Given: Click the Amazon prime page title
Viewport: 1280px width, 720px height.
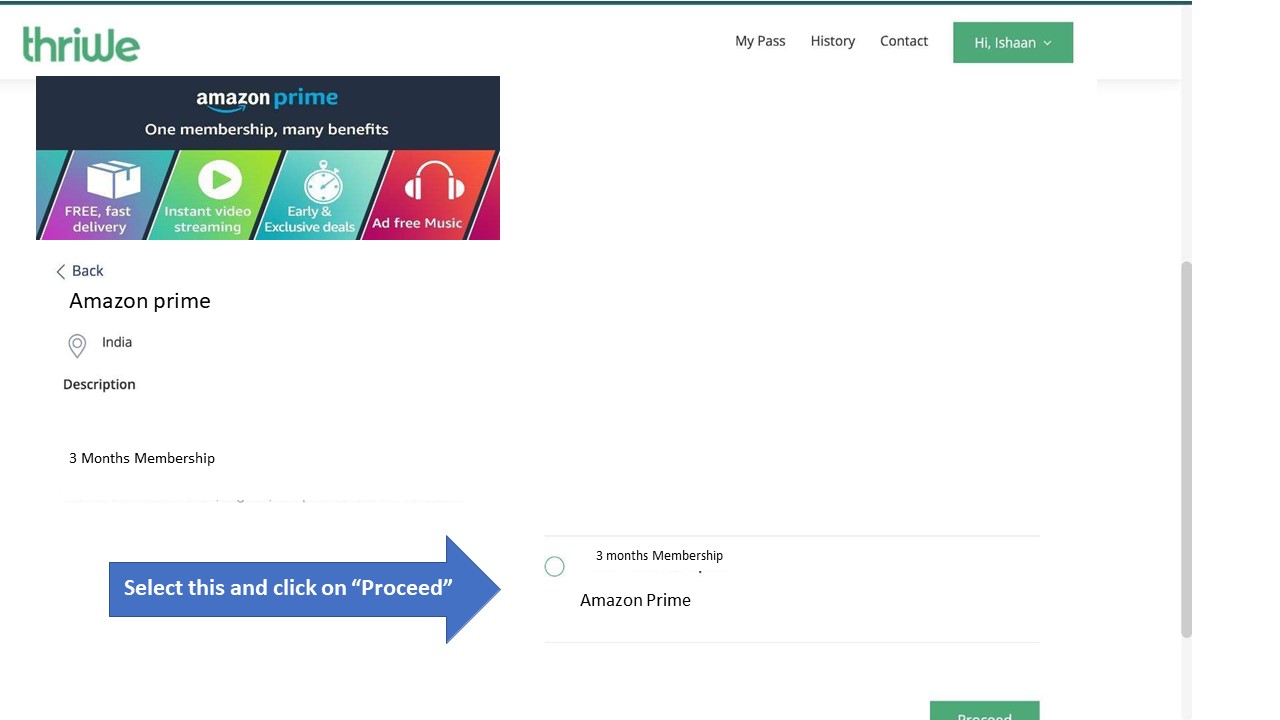Looking at the screenshot, I should (x=140, y=301).
